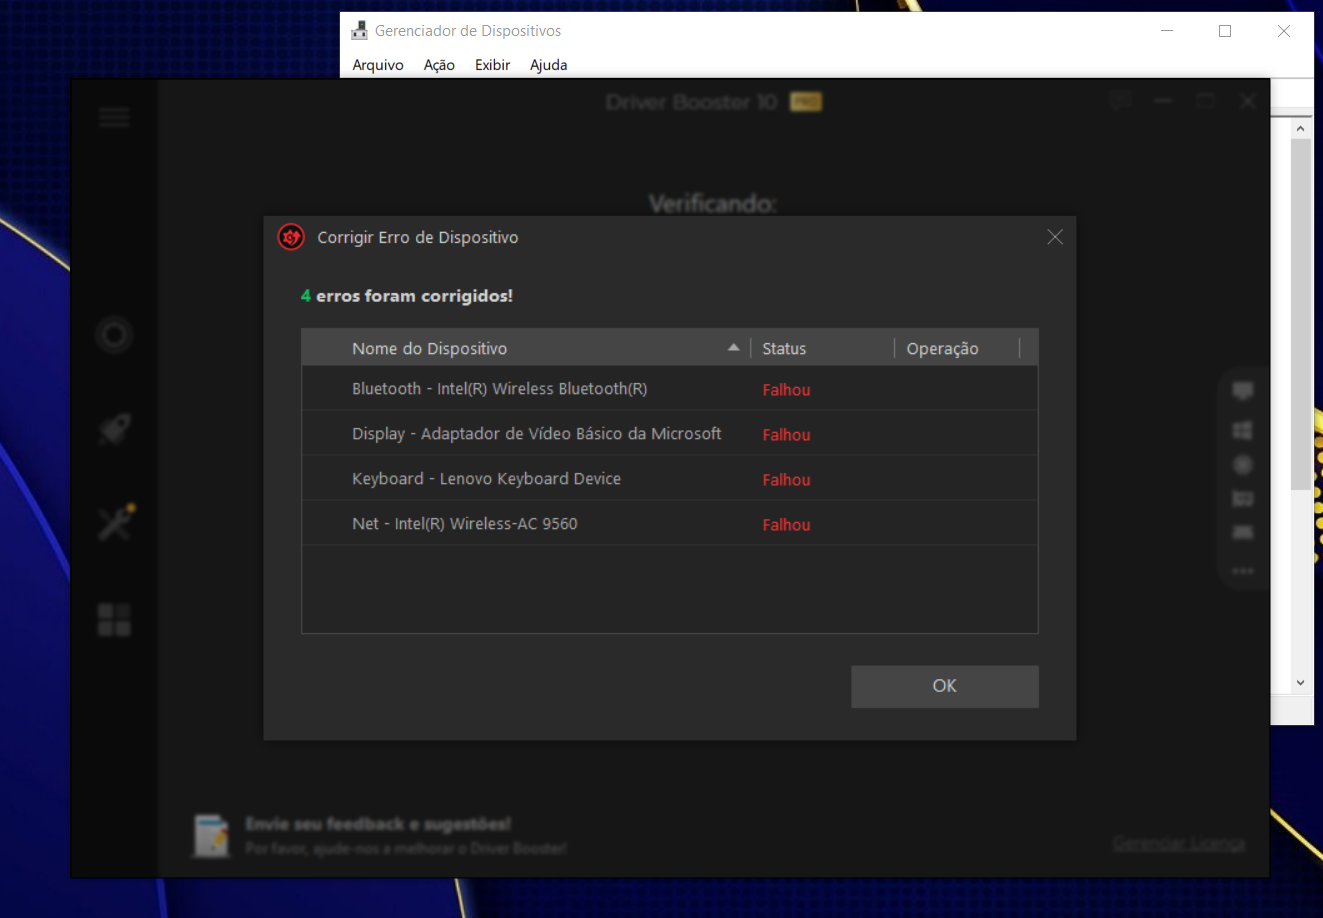
Task: Select Display - Adaptador de Vídeo Básico row
Action: tap(670, 433)
